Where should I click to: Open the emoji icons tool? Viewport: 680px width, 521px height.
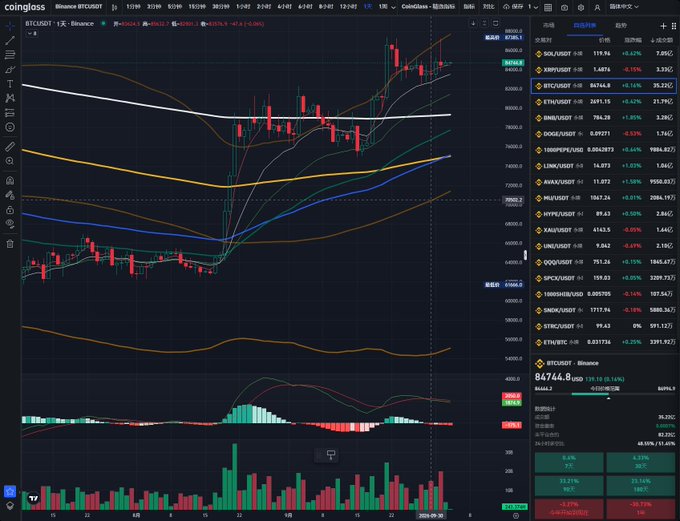tap(10, 127)
